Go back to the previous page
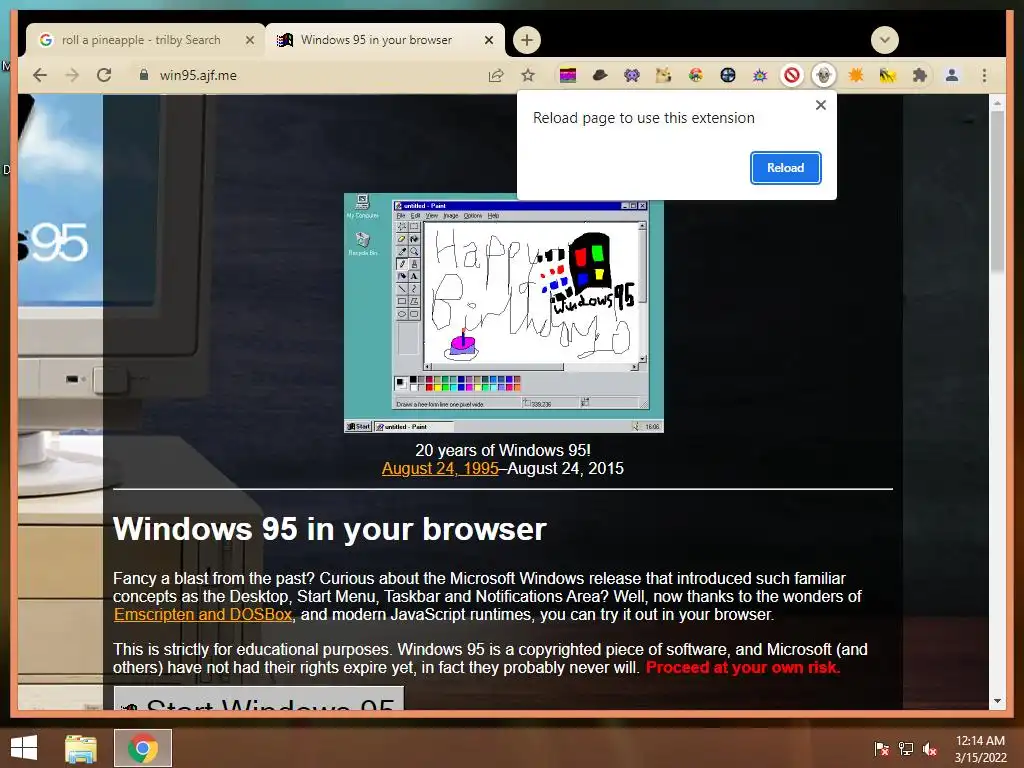Screen dimensions: 1024x768 pyautogui.click(x=40, y=75)
